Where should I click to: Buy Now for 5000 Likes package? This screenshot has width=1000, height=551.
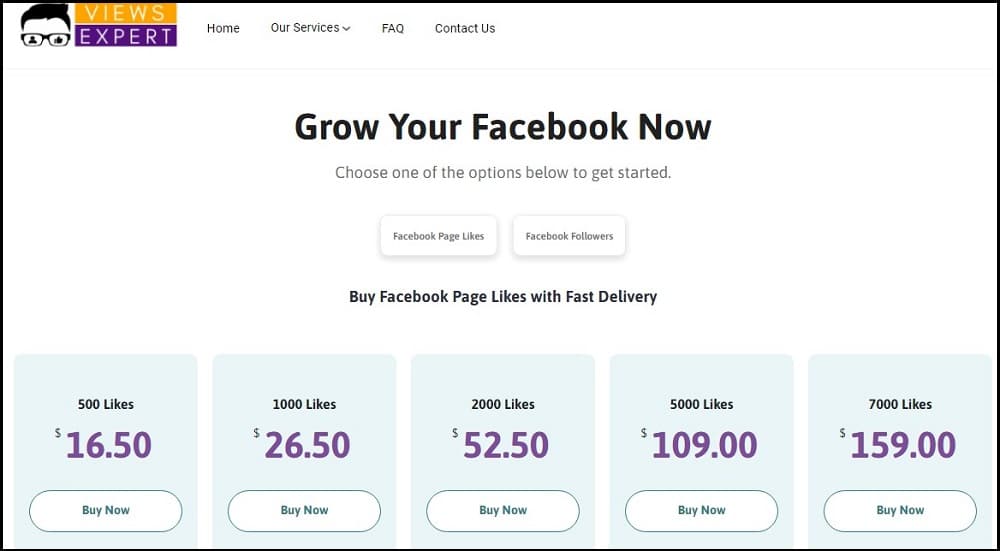[702, 510]
